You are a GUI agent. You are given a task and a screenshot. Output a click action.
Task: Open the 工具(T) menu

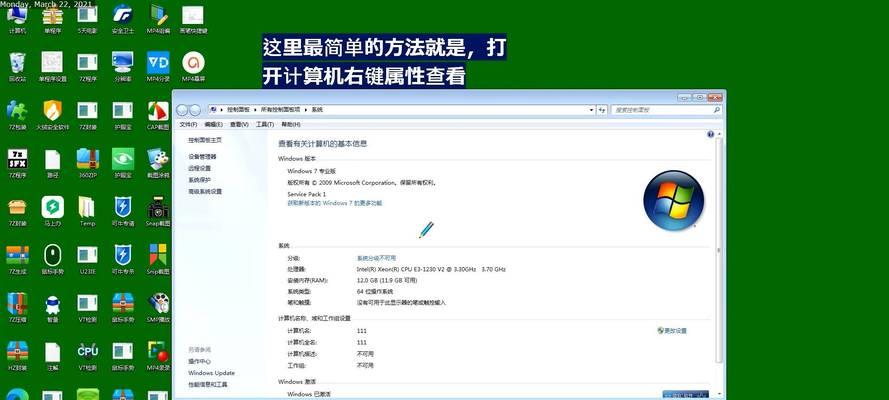click(x=265, y=124)
